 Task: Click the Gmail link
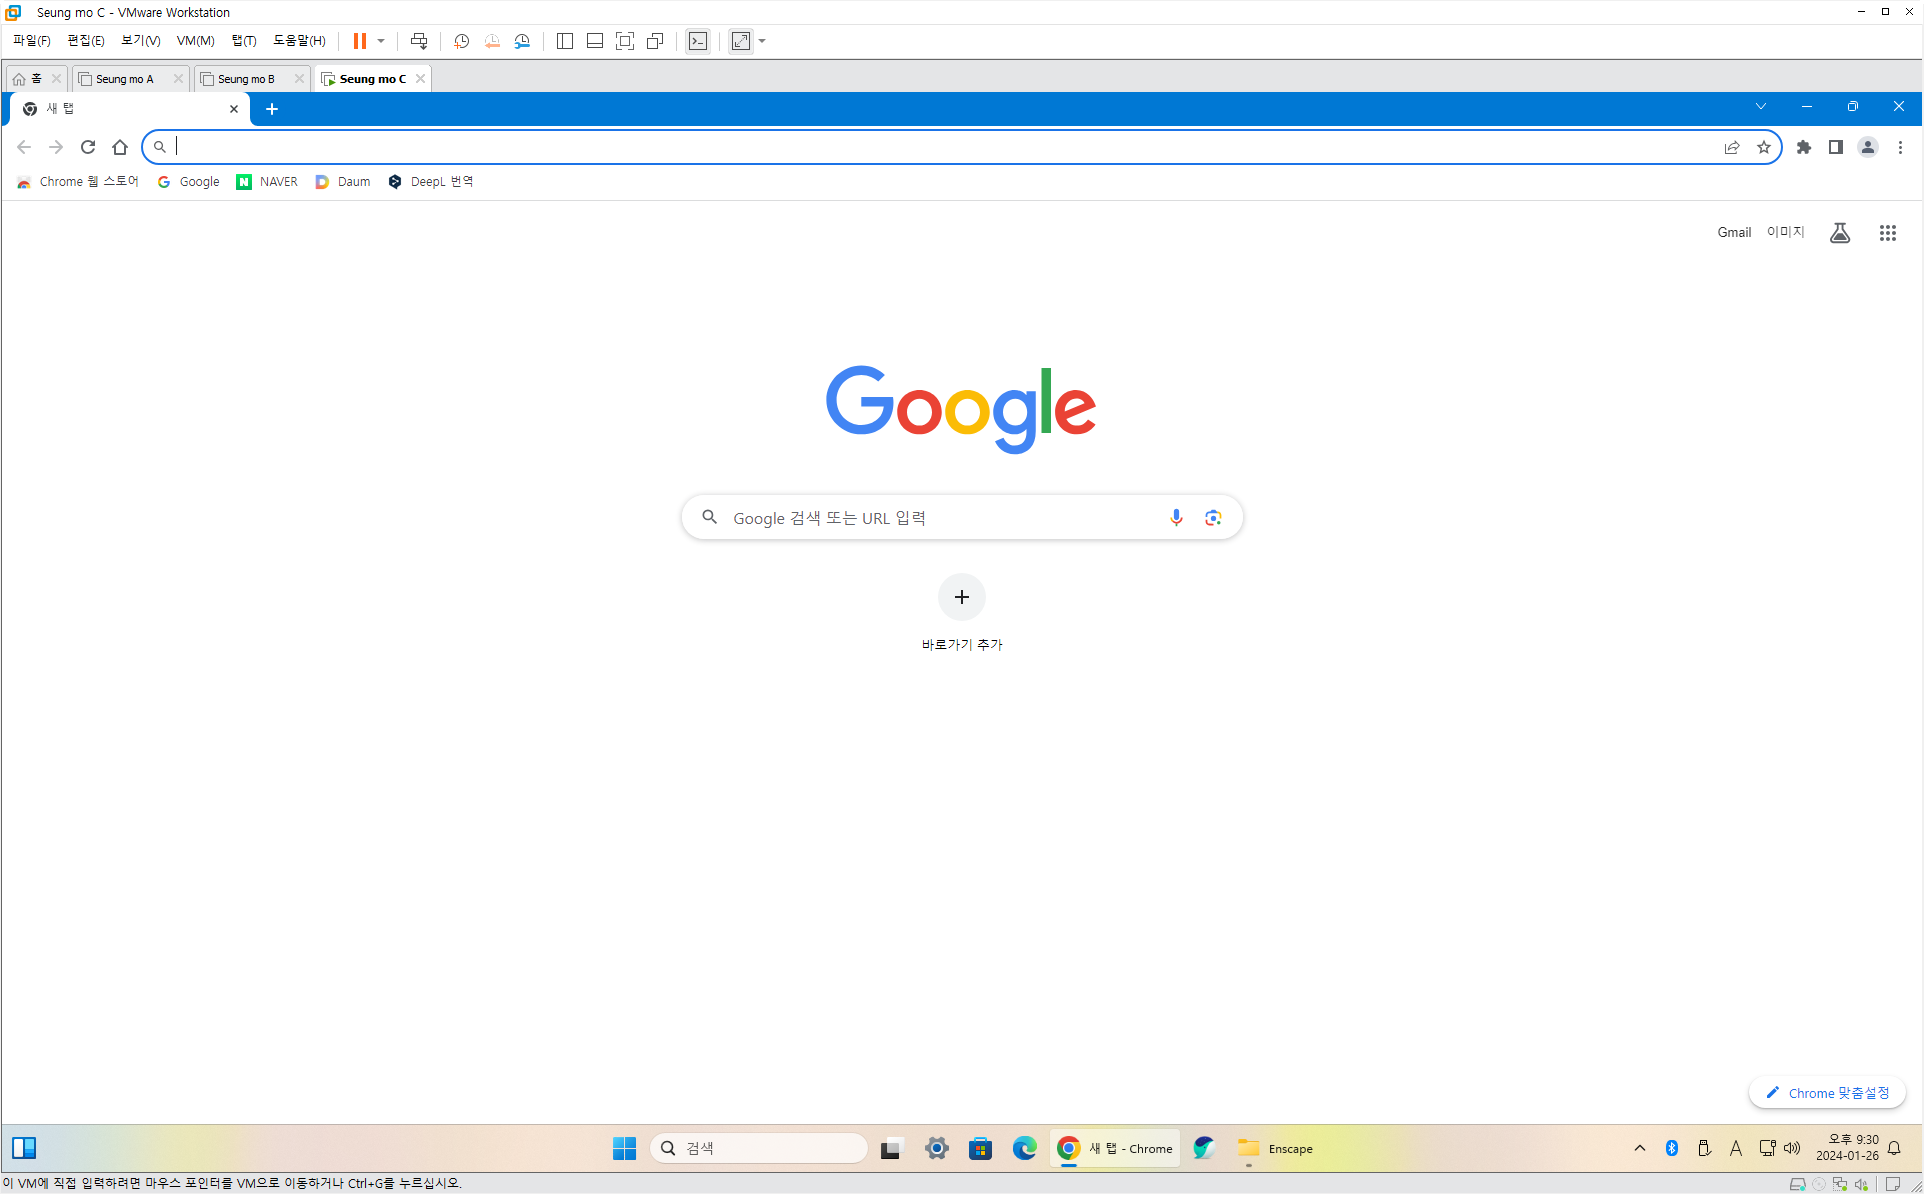point(1733,232)
